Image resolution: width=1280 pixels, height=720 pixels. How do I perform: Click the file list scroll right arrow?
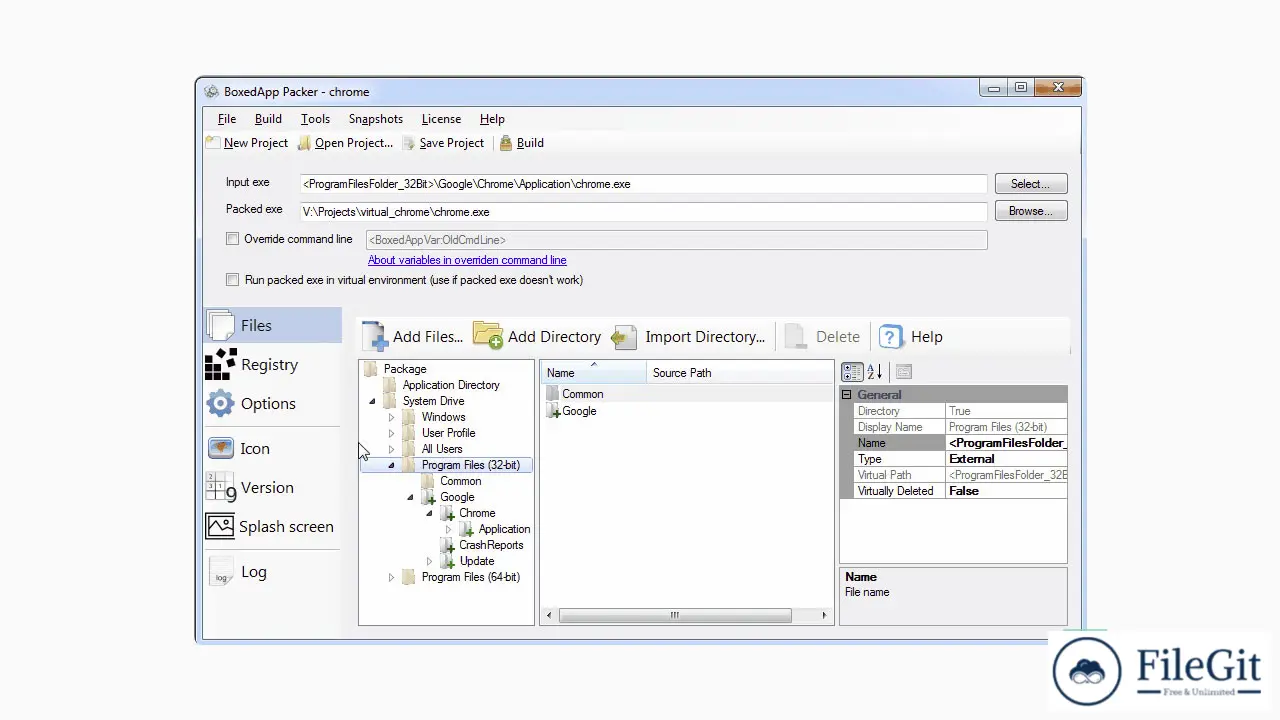[826, 616]
